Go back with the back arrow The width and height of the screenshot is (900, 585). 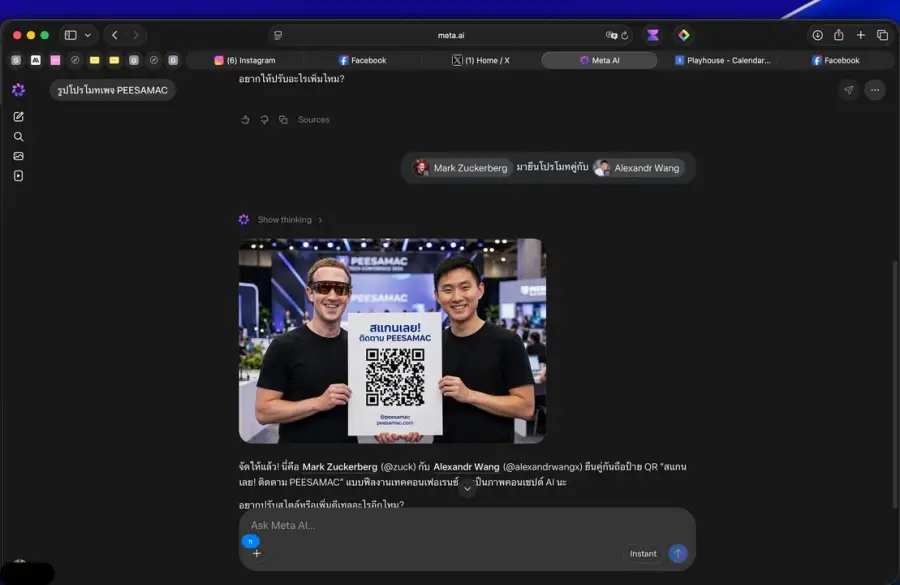click(115, 35)
